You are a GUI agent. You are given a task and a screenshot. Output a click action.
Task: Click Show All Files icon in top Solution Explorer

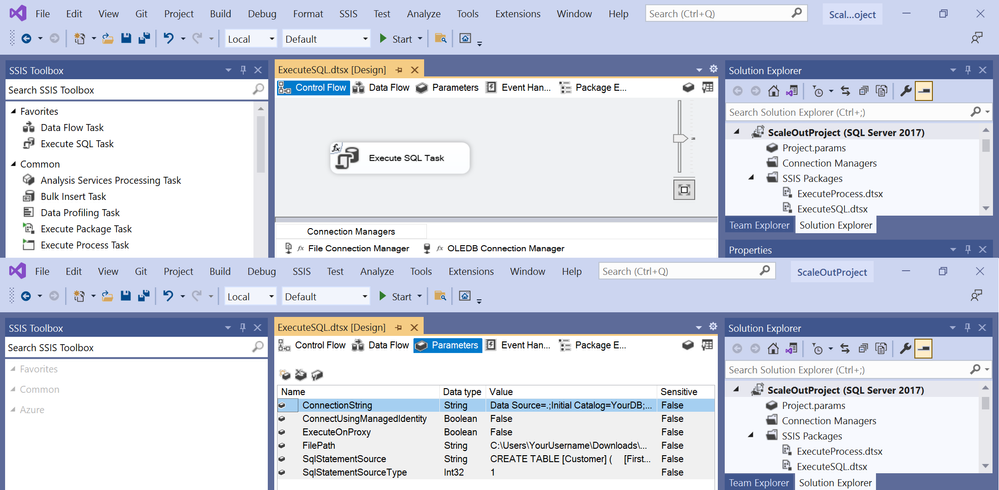point(881,92)
